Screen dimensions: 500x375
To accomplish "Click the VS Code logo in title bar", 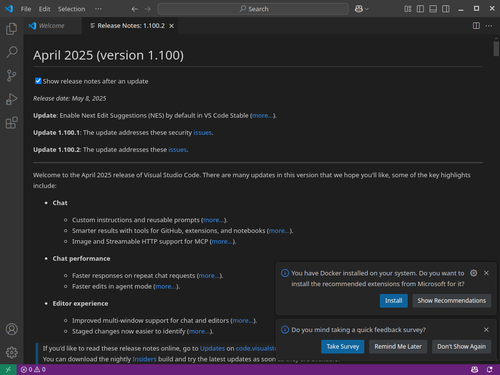I will click(x=9, y=9).
